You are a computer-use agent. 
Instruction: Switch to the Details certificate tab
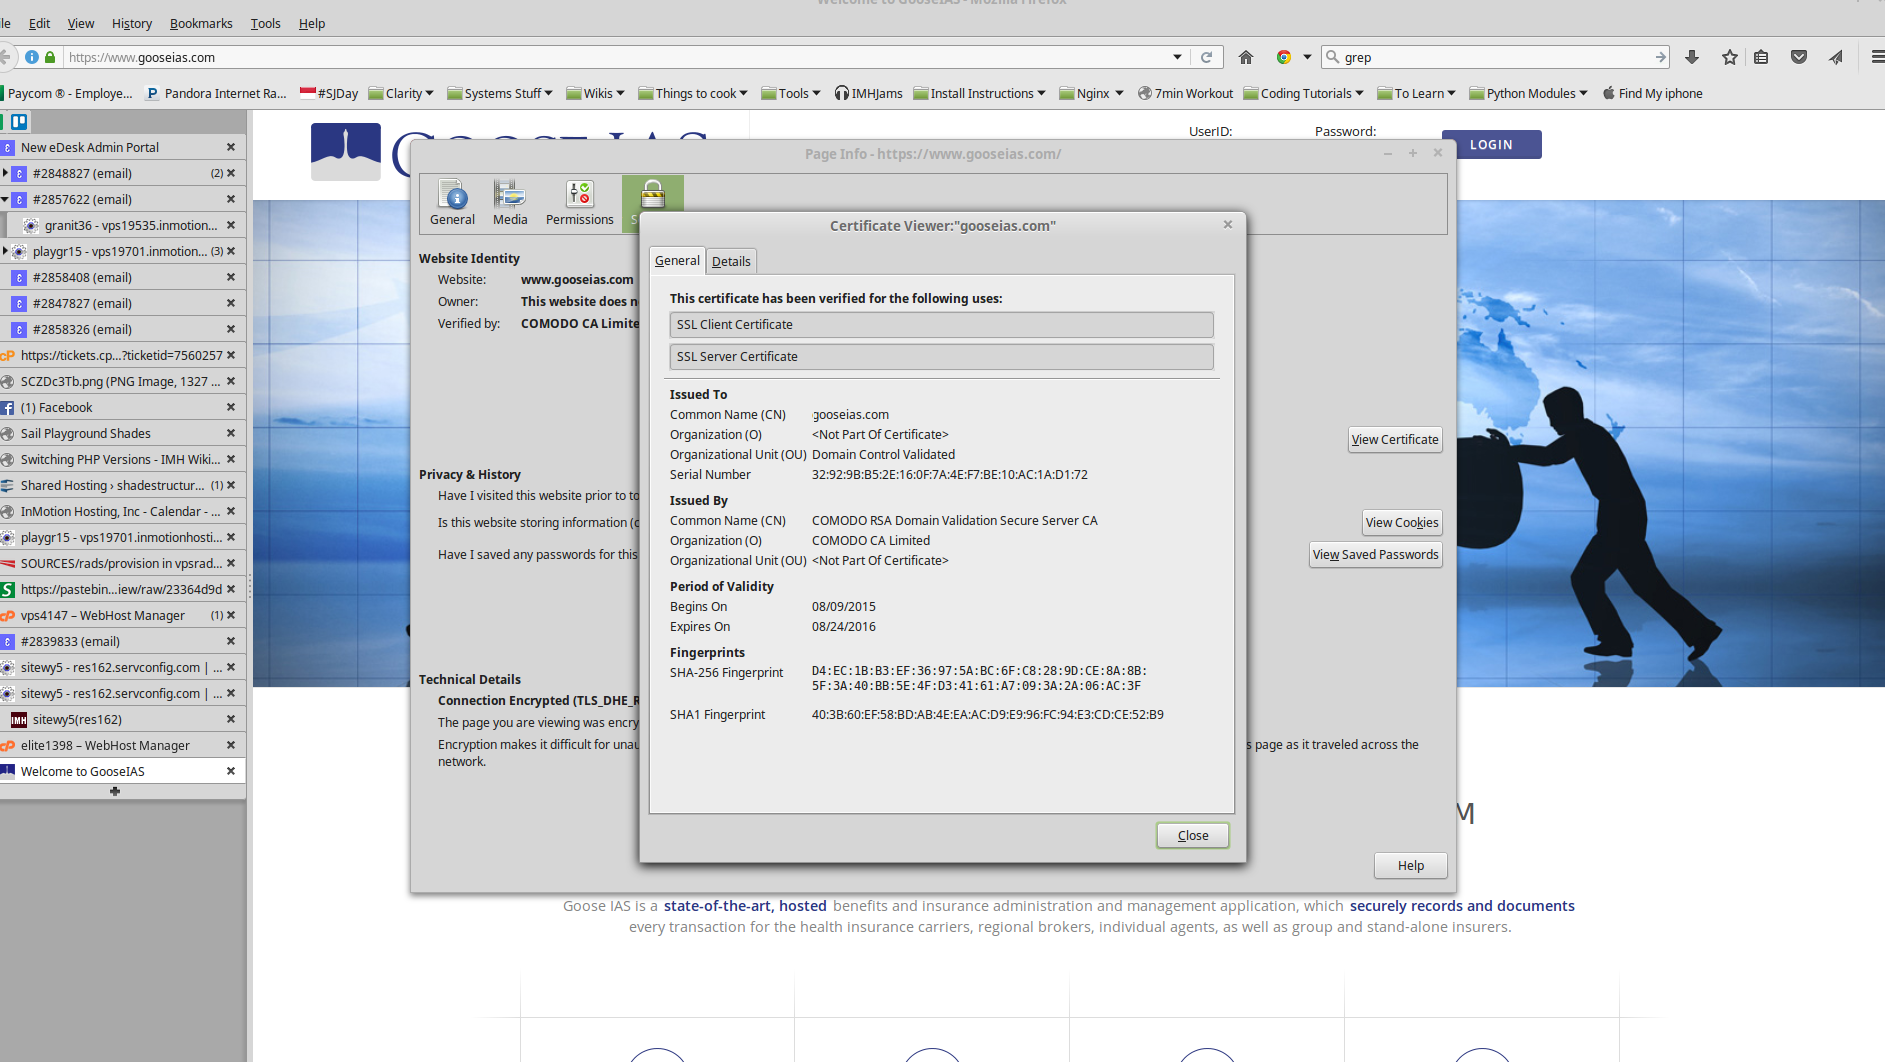pos(730,261)
